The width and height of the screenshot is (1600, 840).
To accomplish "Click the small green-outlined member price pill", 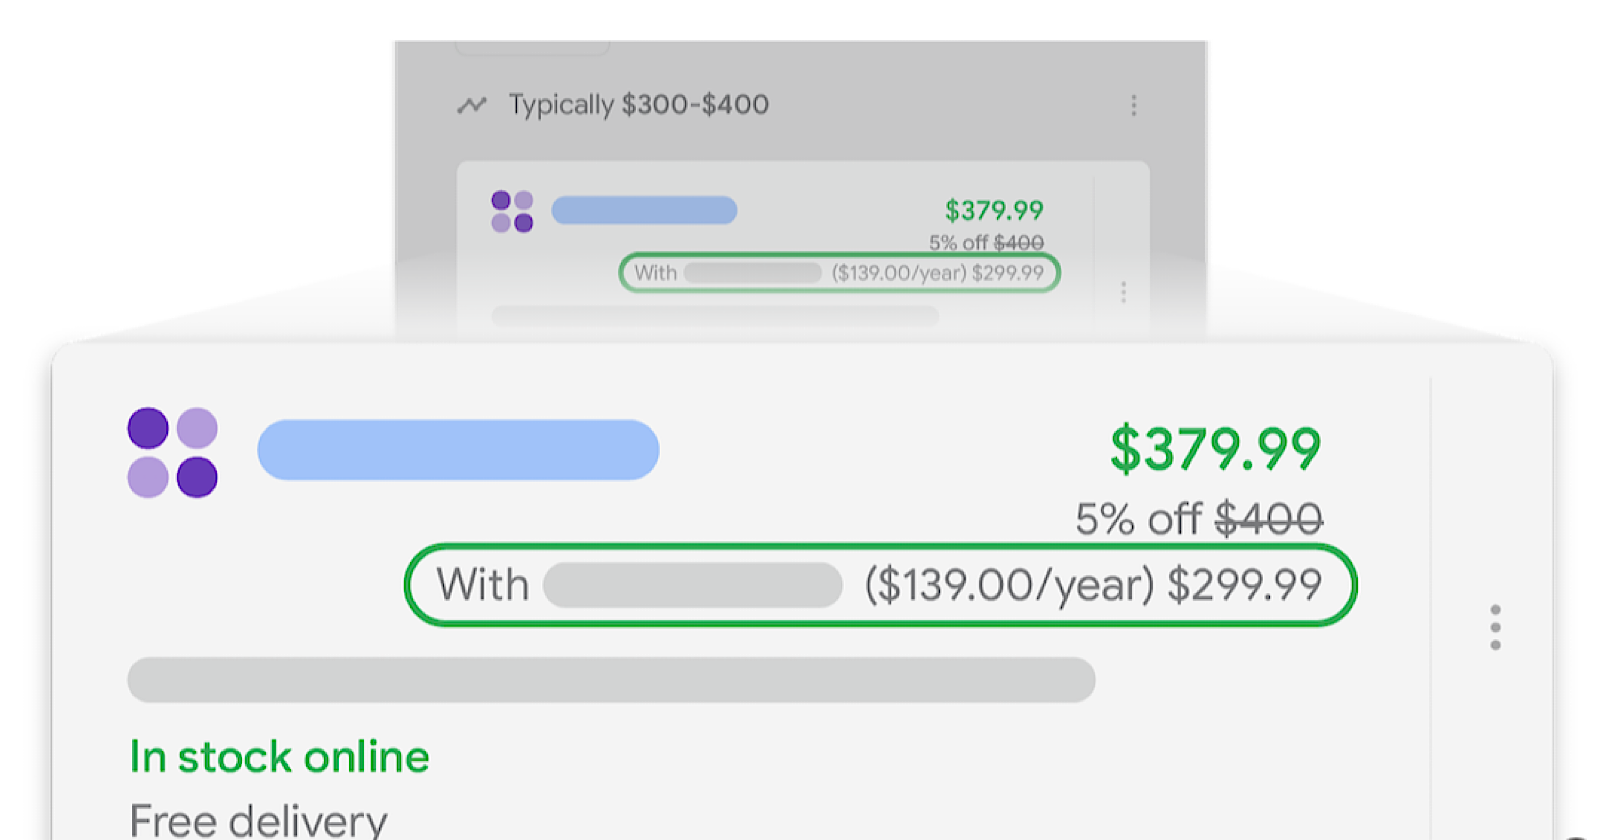I will click(839, 272).
